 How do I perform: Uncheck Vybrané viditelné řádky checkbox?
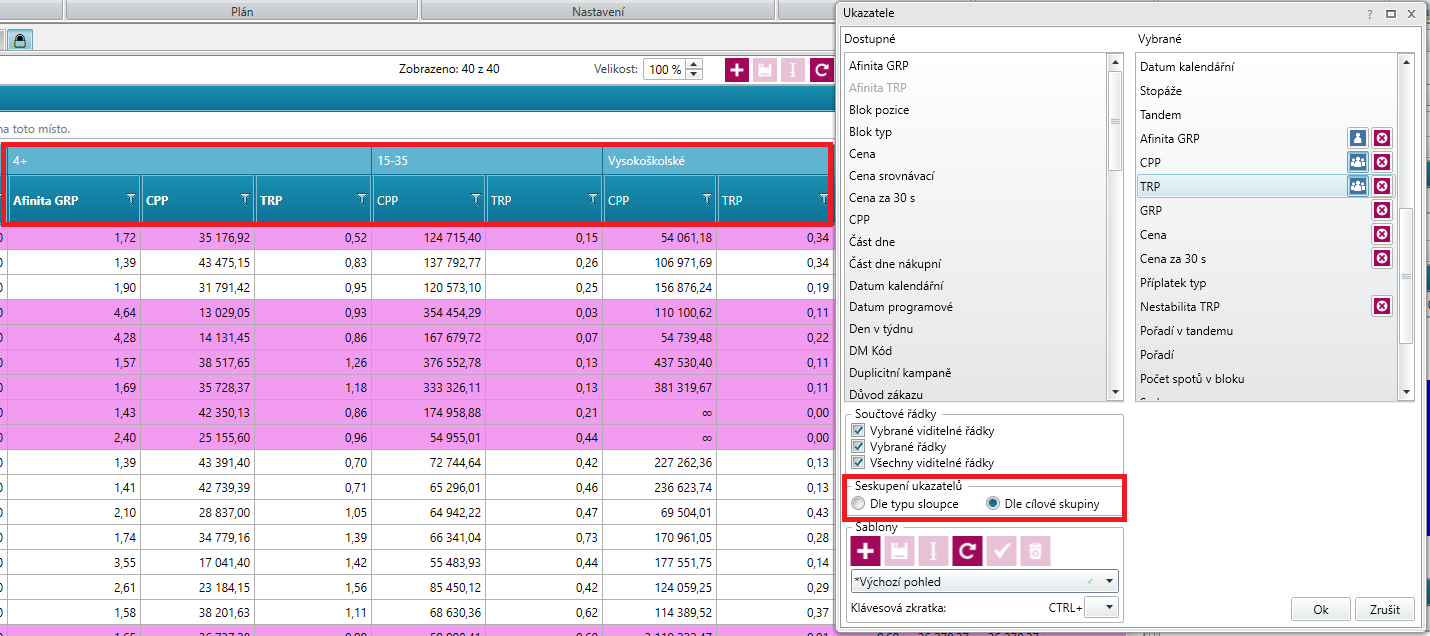click(858, 431)
